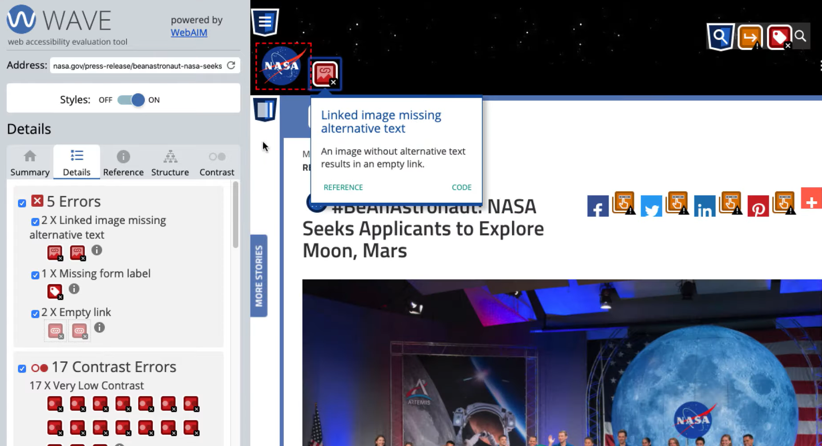The height and width of the screenshot is (446, 822).
Task: Click the Pinterest share icon
Action: coord(758,208)
